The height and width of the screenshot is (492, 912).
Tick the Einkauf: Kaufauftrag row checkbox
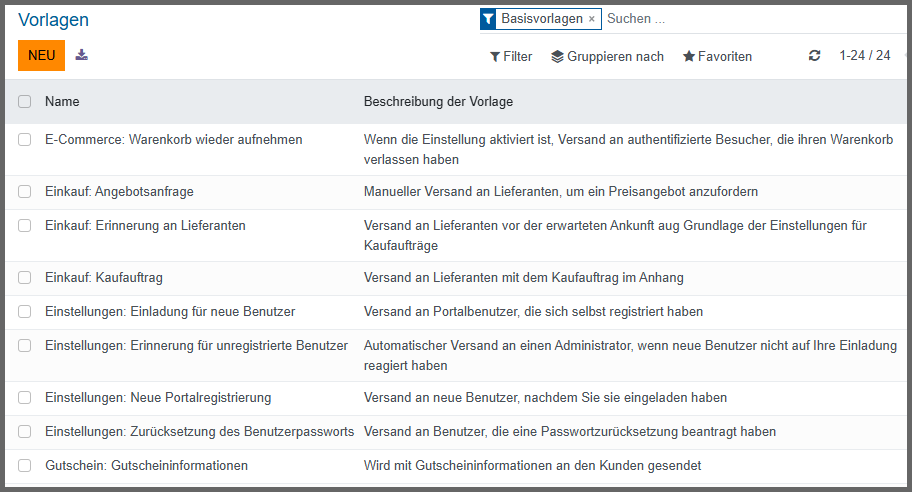coord(25,277)
